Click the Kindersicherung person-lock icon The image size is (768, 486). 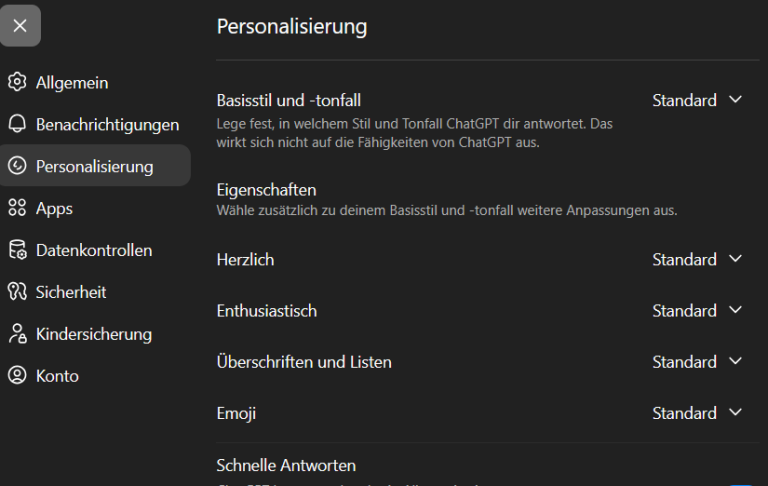17,334
